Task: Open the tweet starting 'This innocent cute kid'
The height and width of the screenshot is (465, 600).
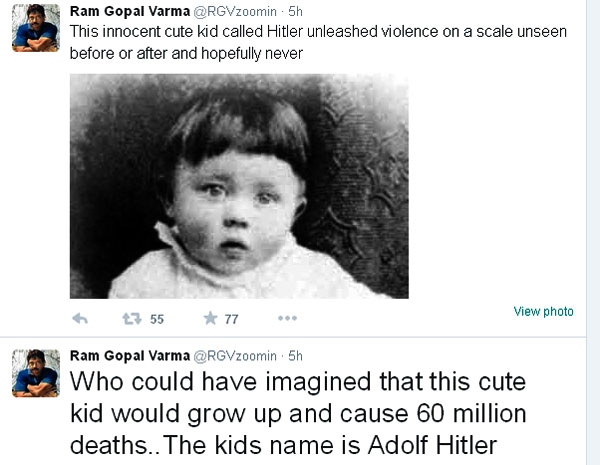Action: (318, 41)
